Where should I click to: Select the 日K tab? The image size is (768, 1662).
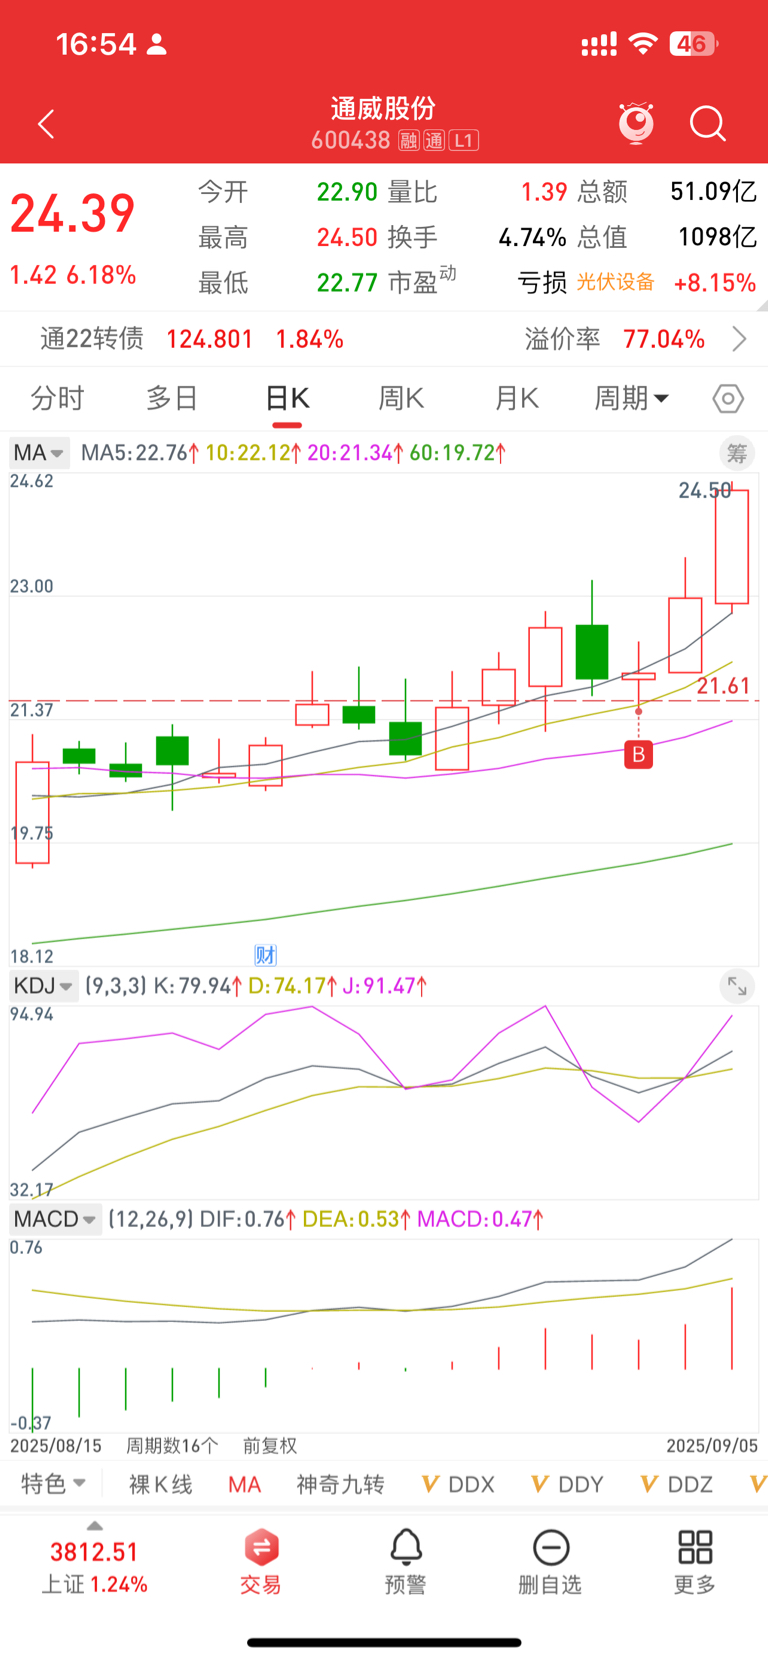287,398
